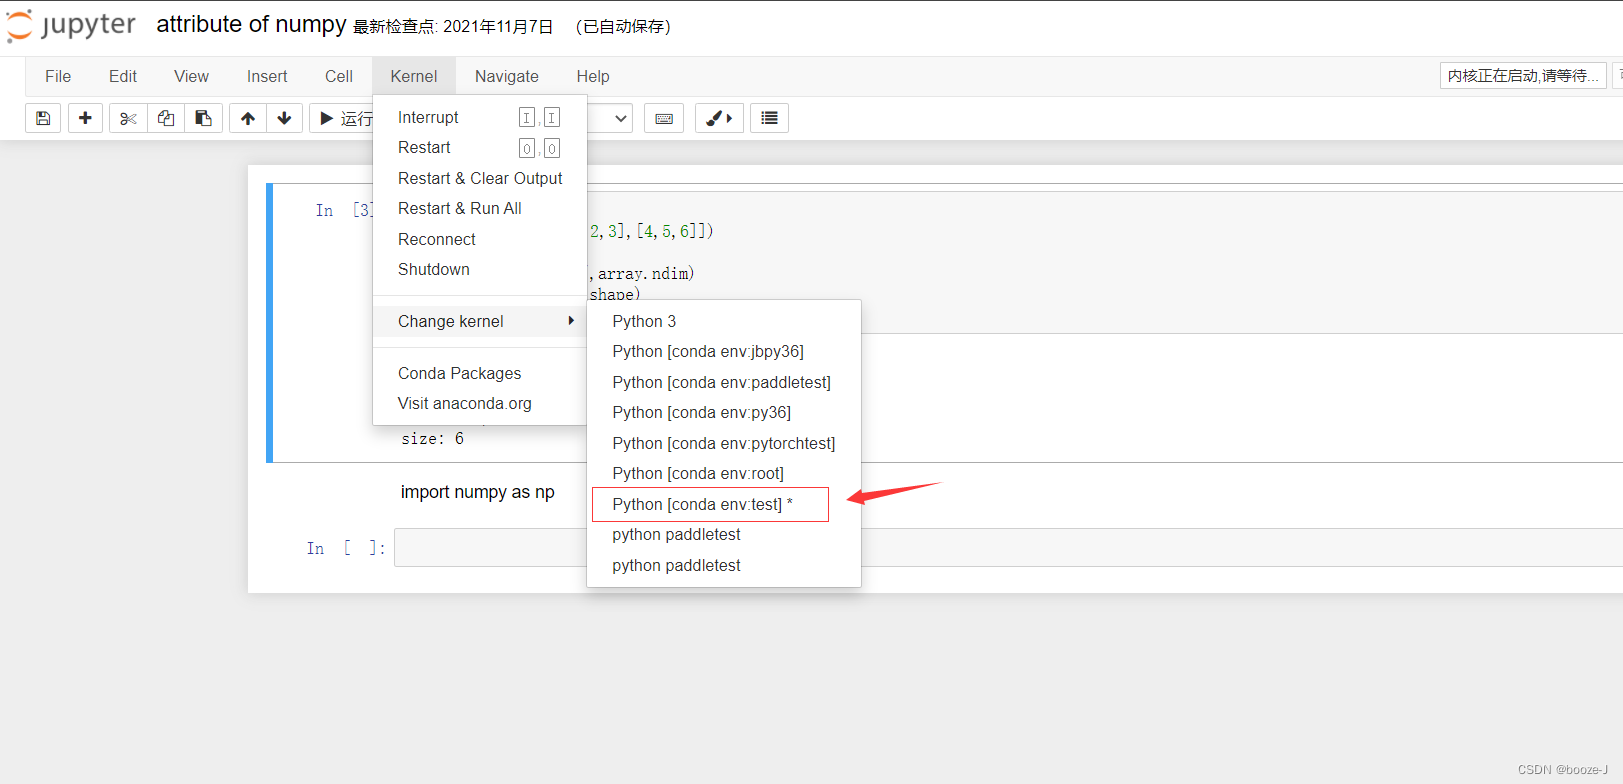Select Python [conda env:paddletest] kernel

[723, 382]
